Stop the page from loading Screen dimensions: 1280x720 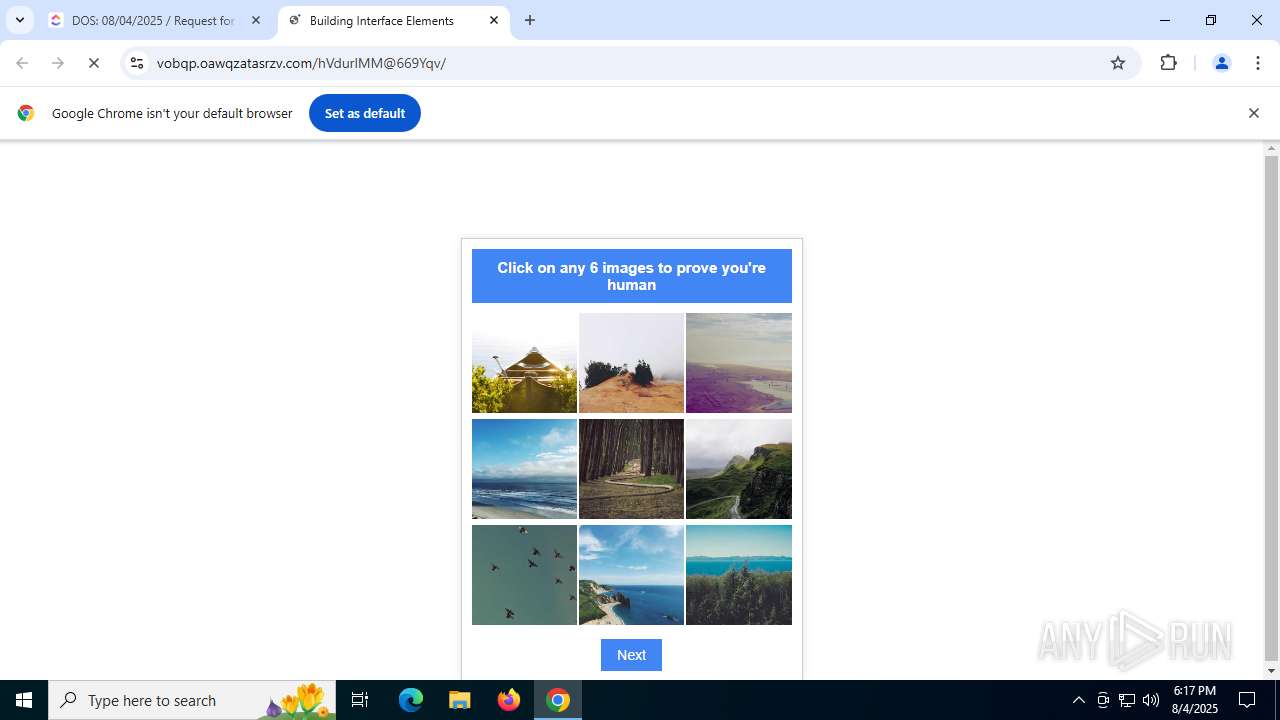click(94, 63)
